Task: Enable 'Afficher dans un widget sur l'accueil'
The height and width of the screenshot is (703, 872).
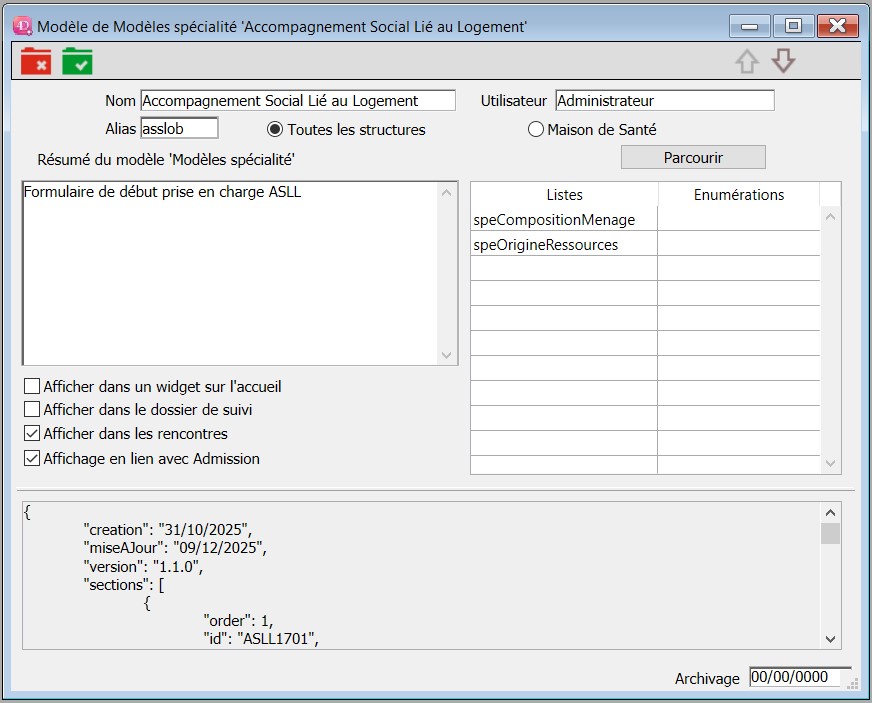Action: click(x=33, y=386)
